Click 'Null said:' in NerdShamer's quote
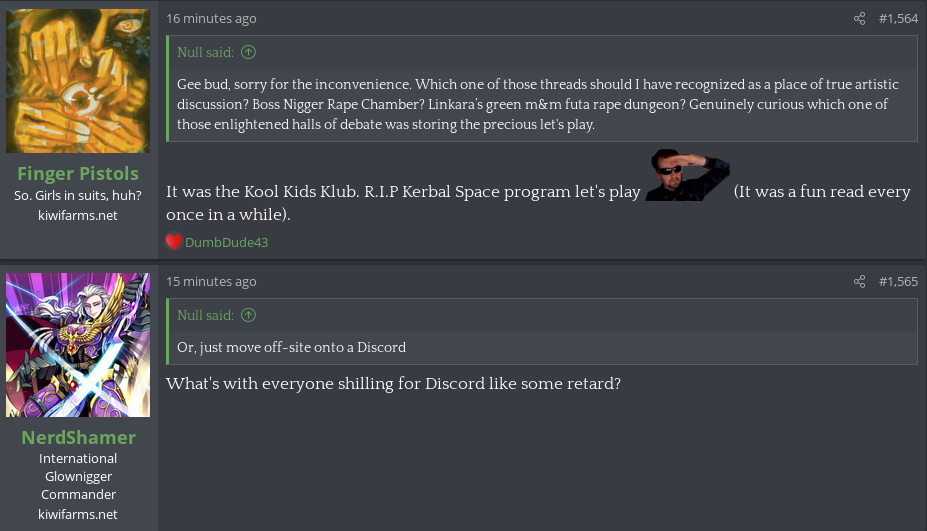This screenshot has height=531, width=927. click(x=205, y=315)
